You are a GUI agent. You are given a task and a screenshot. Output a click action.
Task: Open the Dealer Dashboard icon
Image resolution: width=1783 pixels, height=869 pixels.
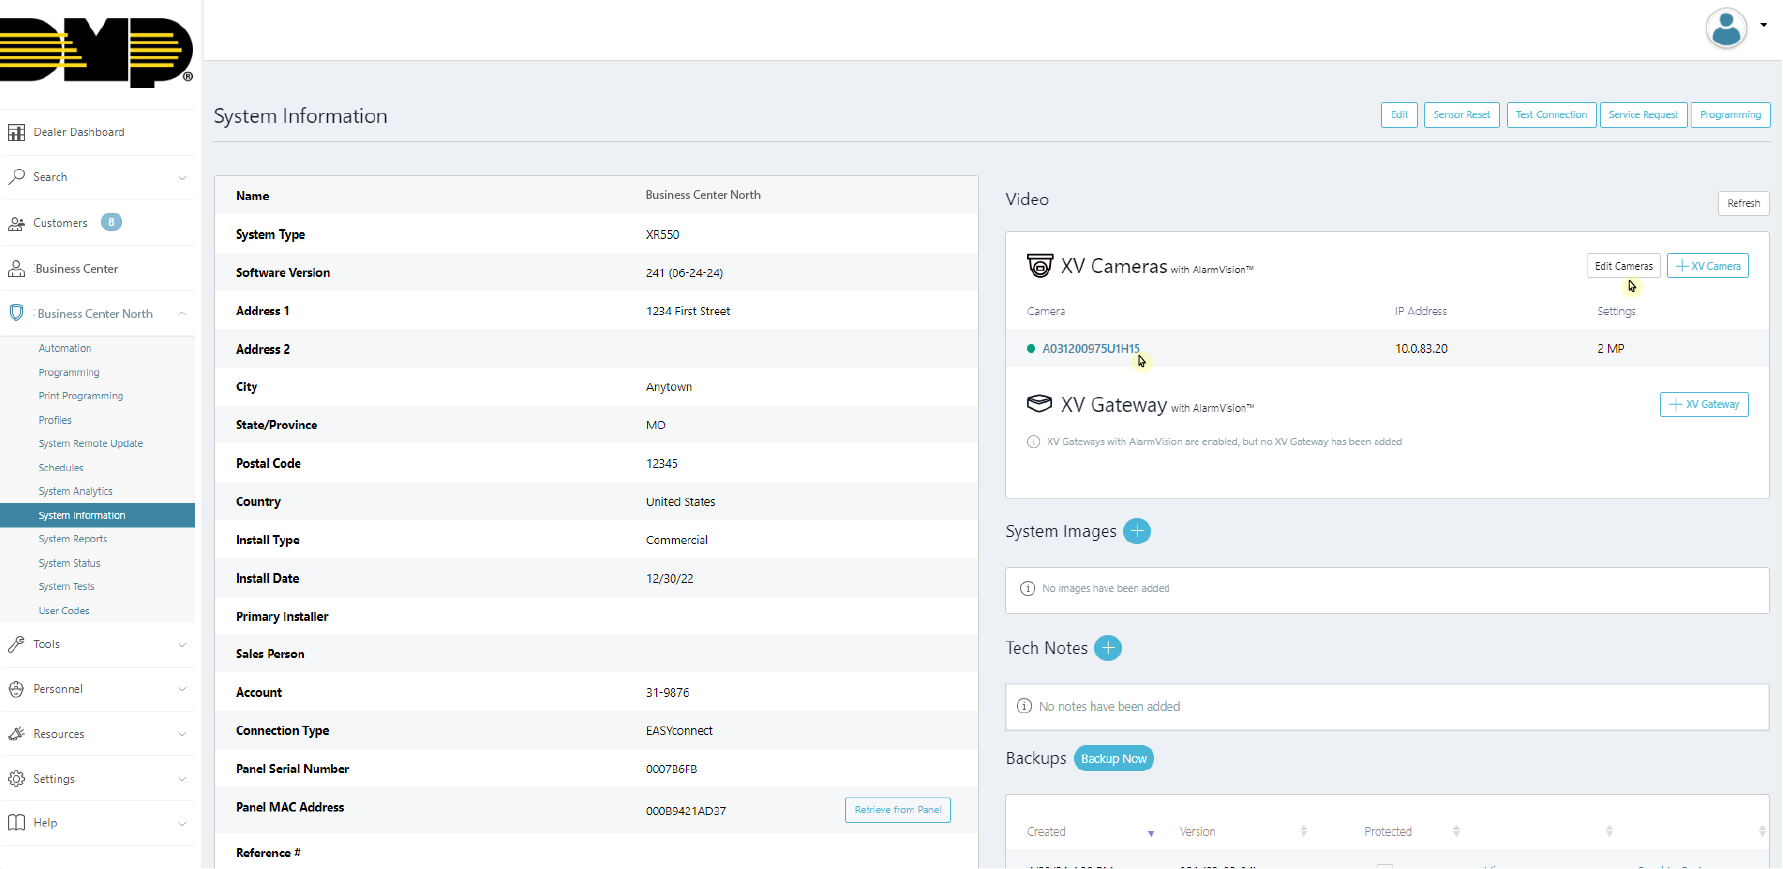point(16,132)
